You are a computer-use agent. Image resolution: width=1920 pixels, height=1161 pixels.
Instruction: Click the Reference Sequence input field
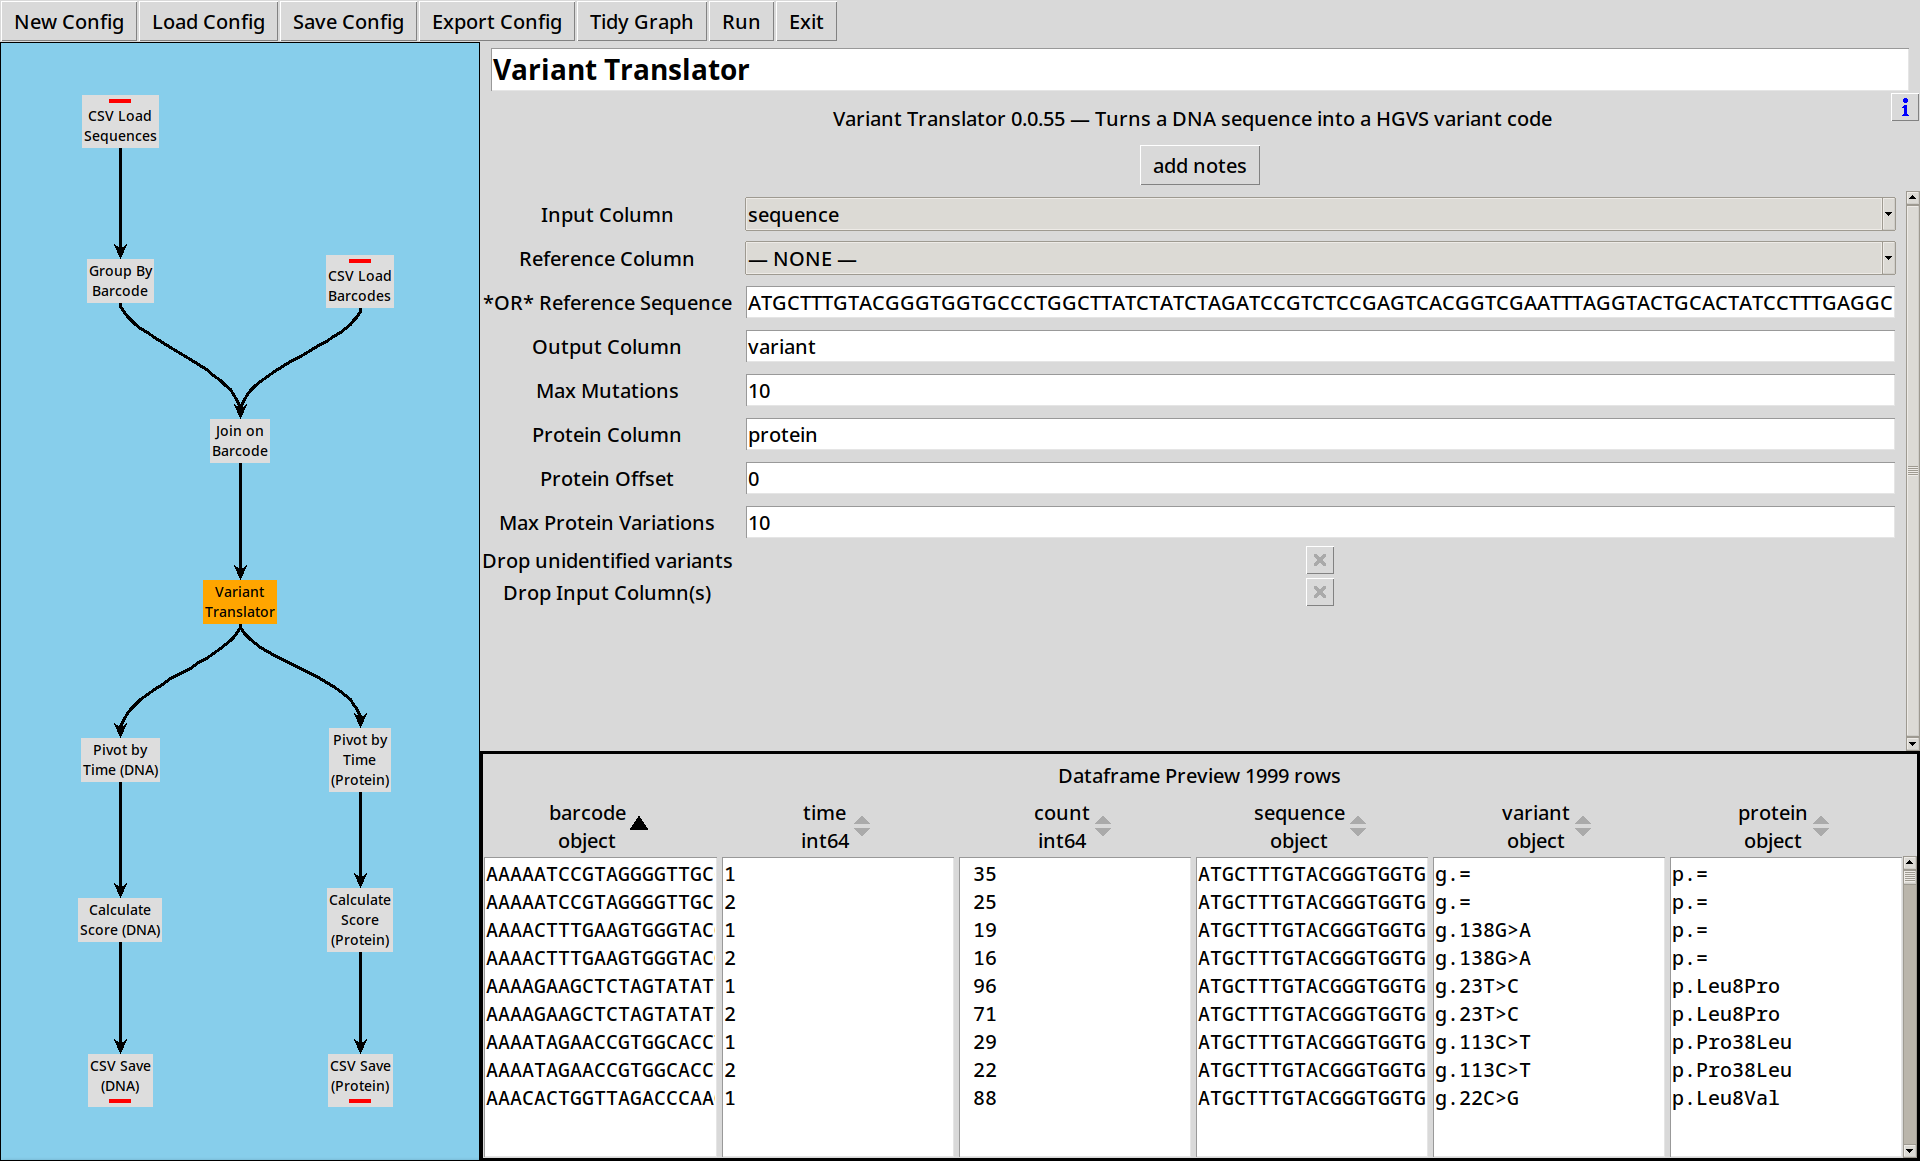point(1320,303)
